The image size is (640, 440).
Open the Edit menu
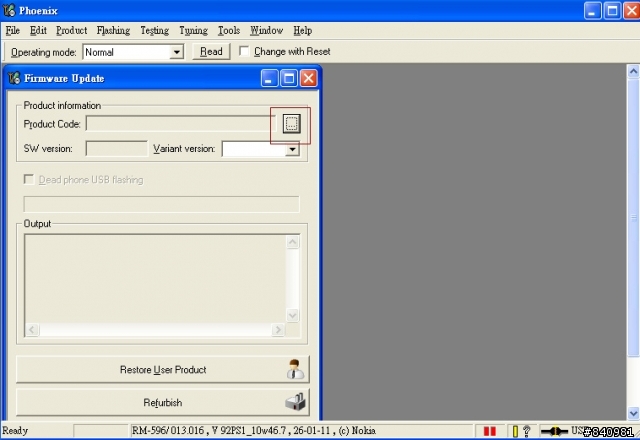[x=38, y=31]
